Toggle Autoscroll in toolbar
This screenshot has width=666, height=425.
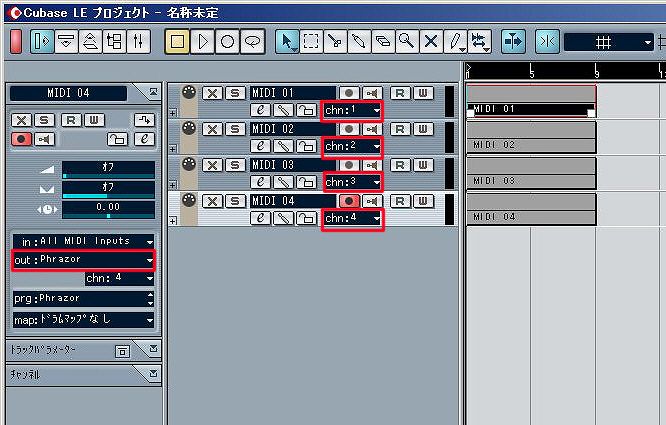click(513, 42)
